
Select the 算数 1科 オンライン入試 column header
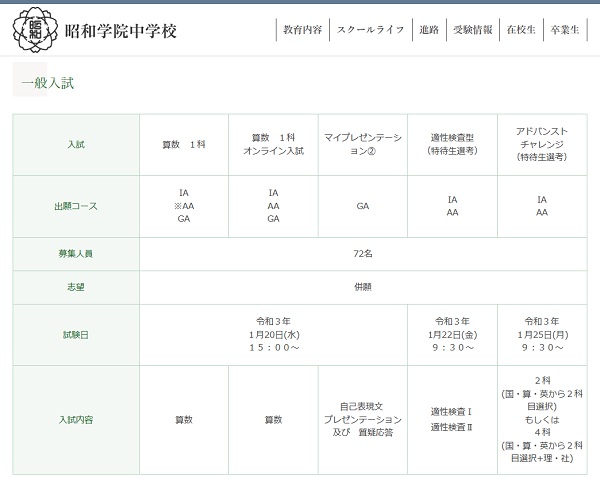coord(273,145)
